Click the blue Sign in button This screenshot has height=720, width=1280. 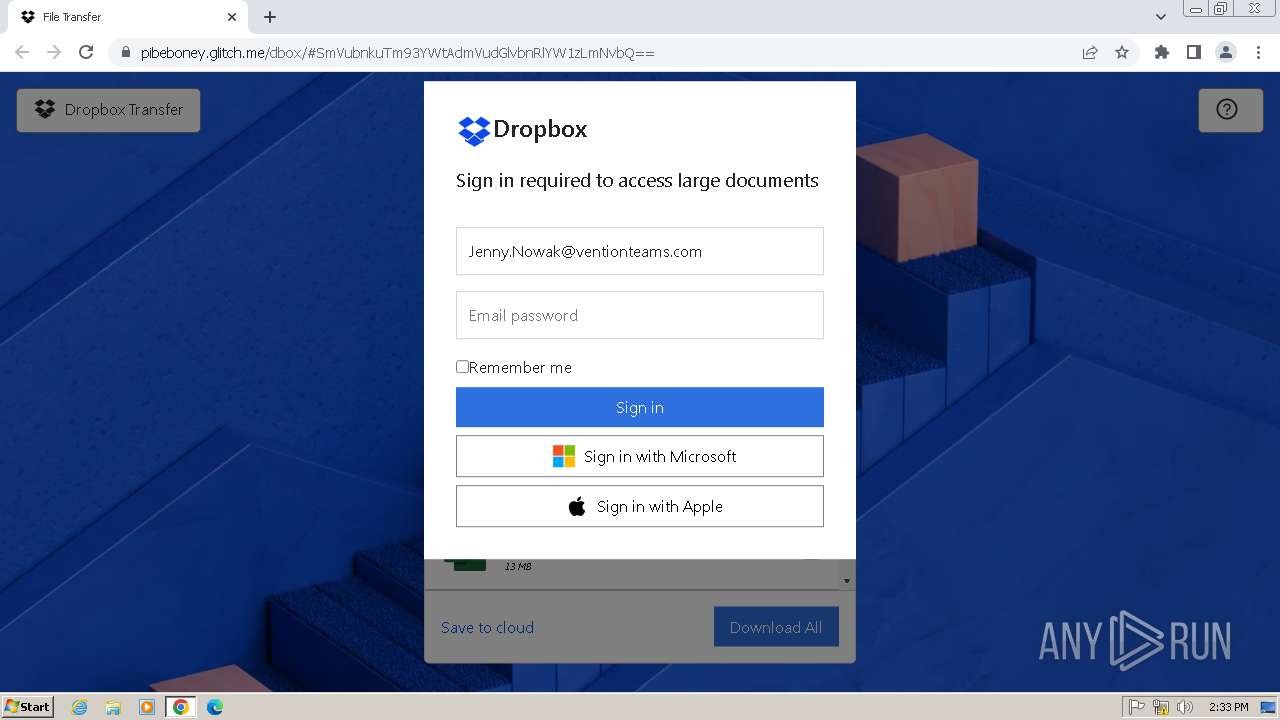[640, 407]
